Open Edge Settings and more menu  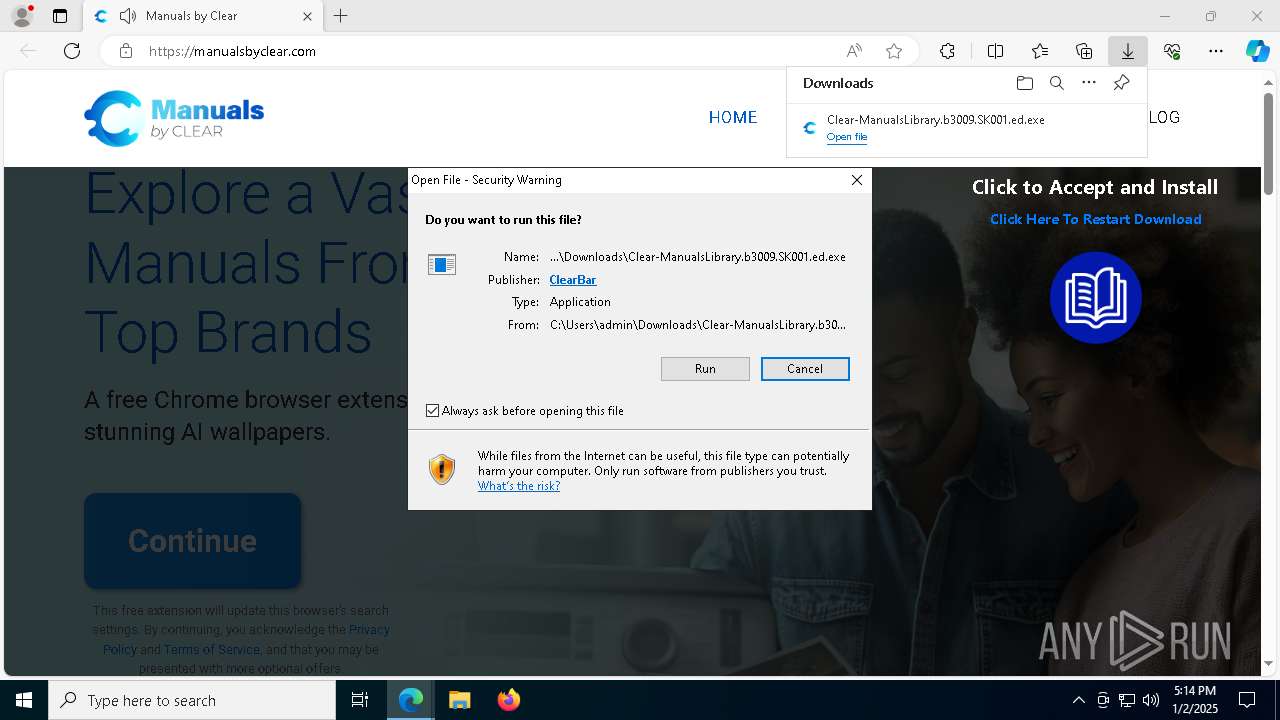(x=1216, y=51)
